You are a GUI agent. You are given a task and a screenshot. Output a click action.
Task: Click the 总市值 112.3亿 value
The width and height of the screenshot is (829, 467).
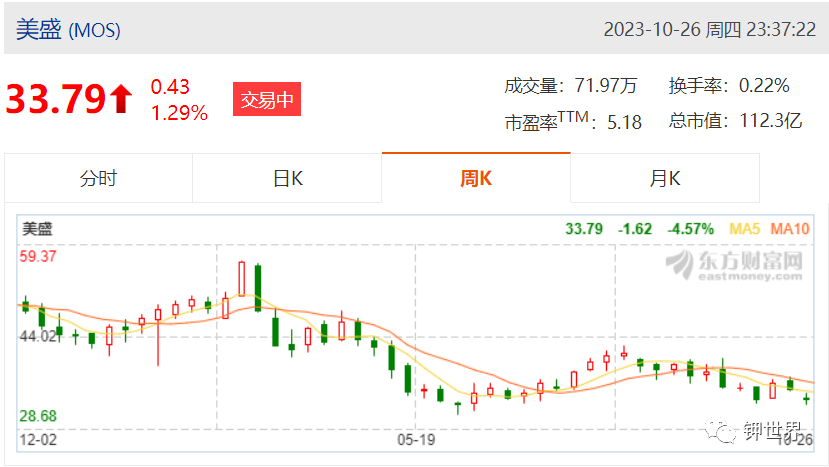pos(771,121)
